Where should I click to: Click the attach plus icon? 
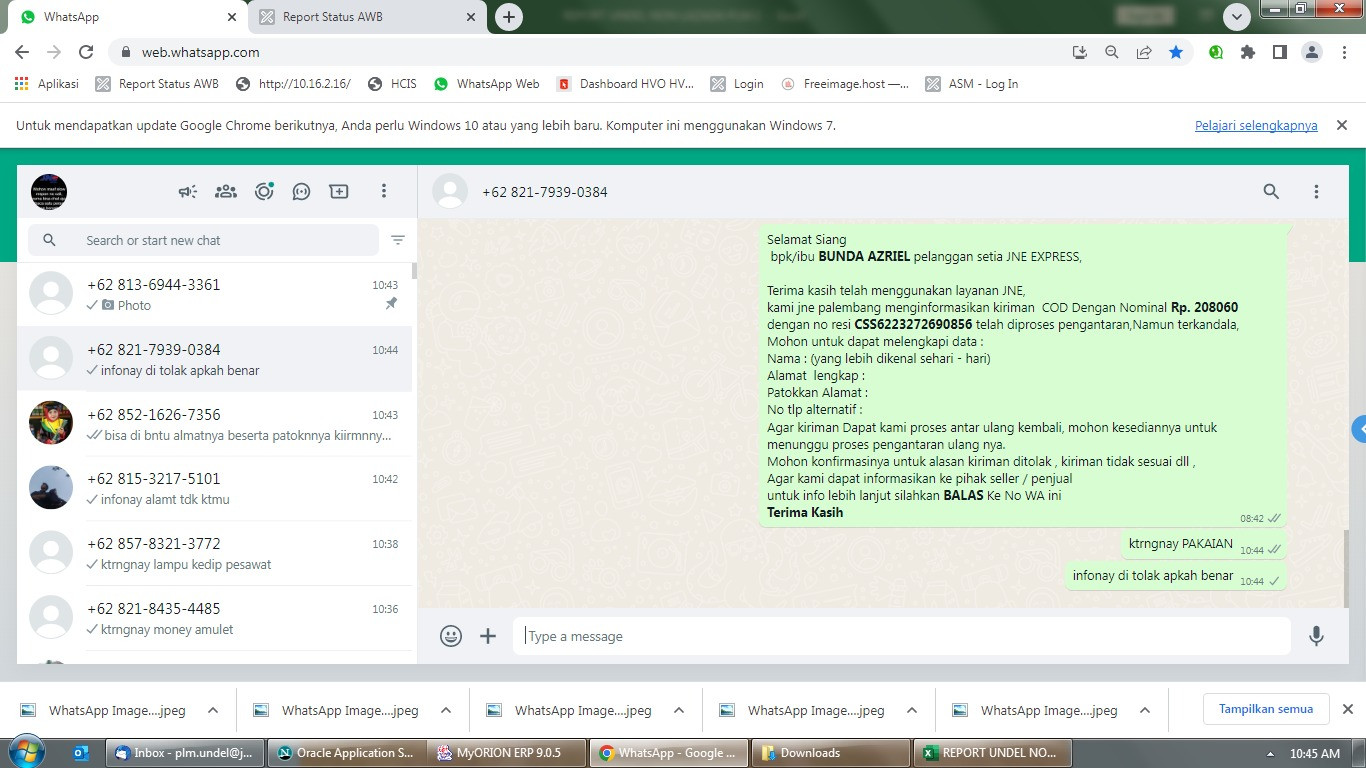point(488,636)
